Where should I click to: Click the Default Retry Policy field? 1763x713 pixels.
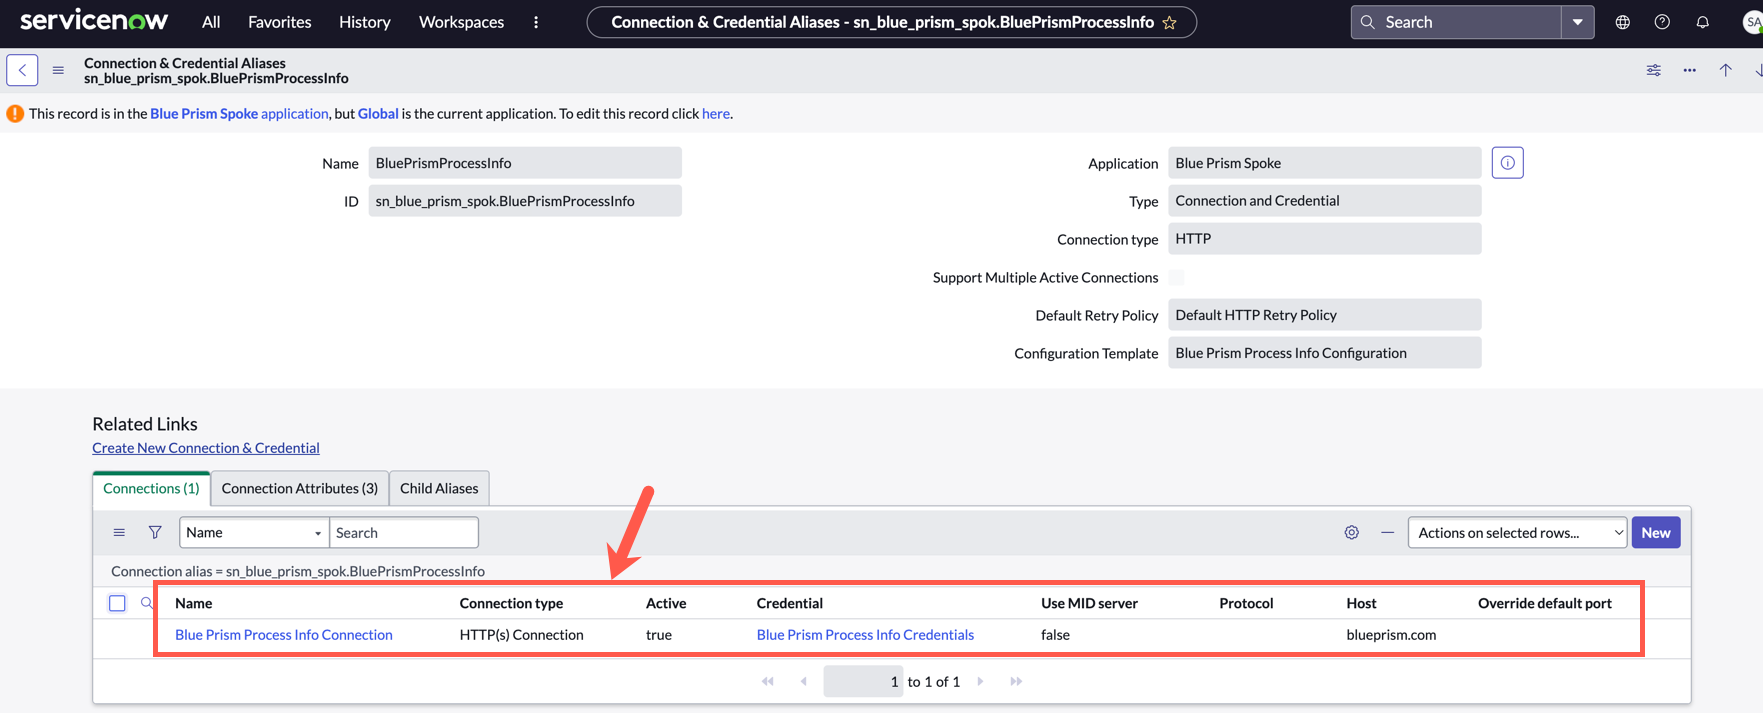tap(1324, 315)
